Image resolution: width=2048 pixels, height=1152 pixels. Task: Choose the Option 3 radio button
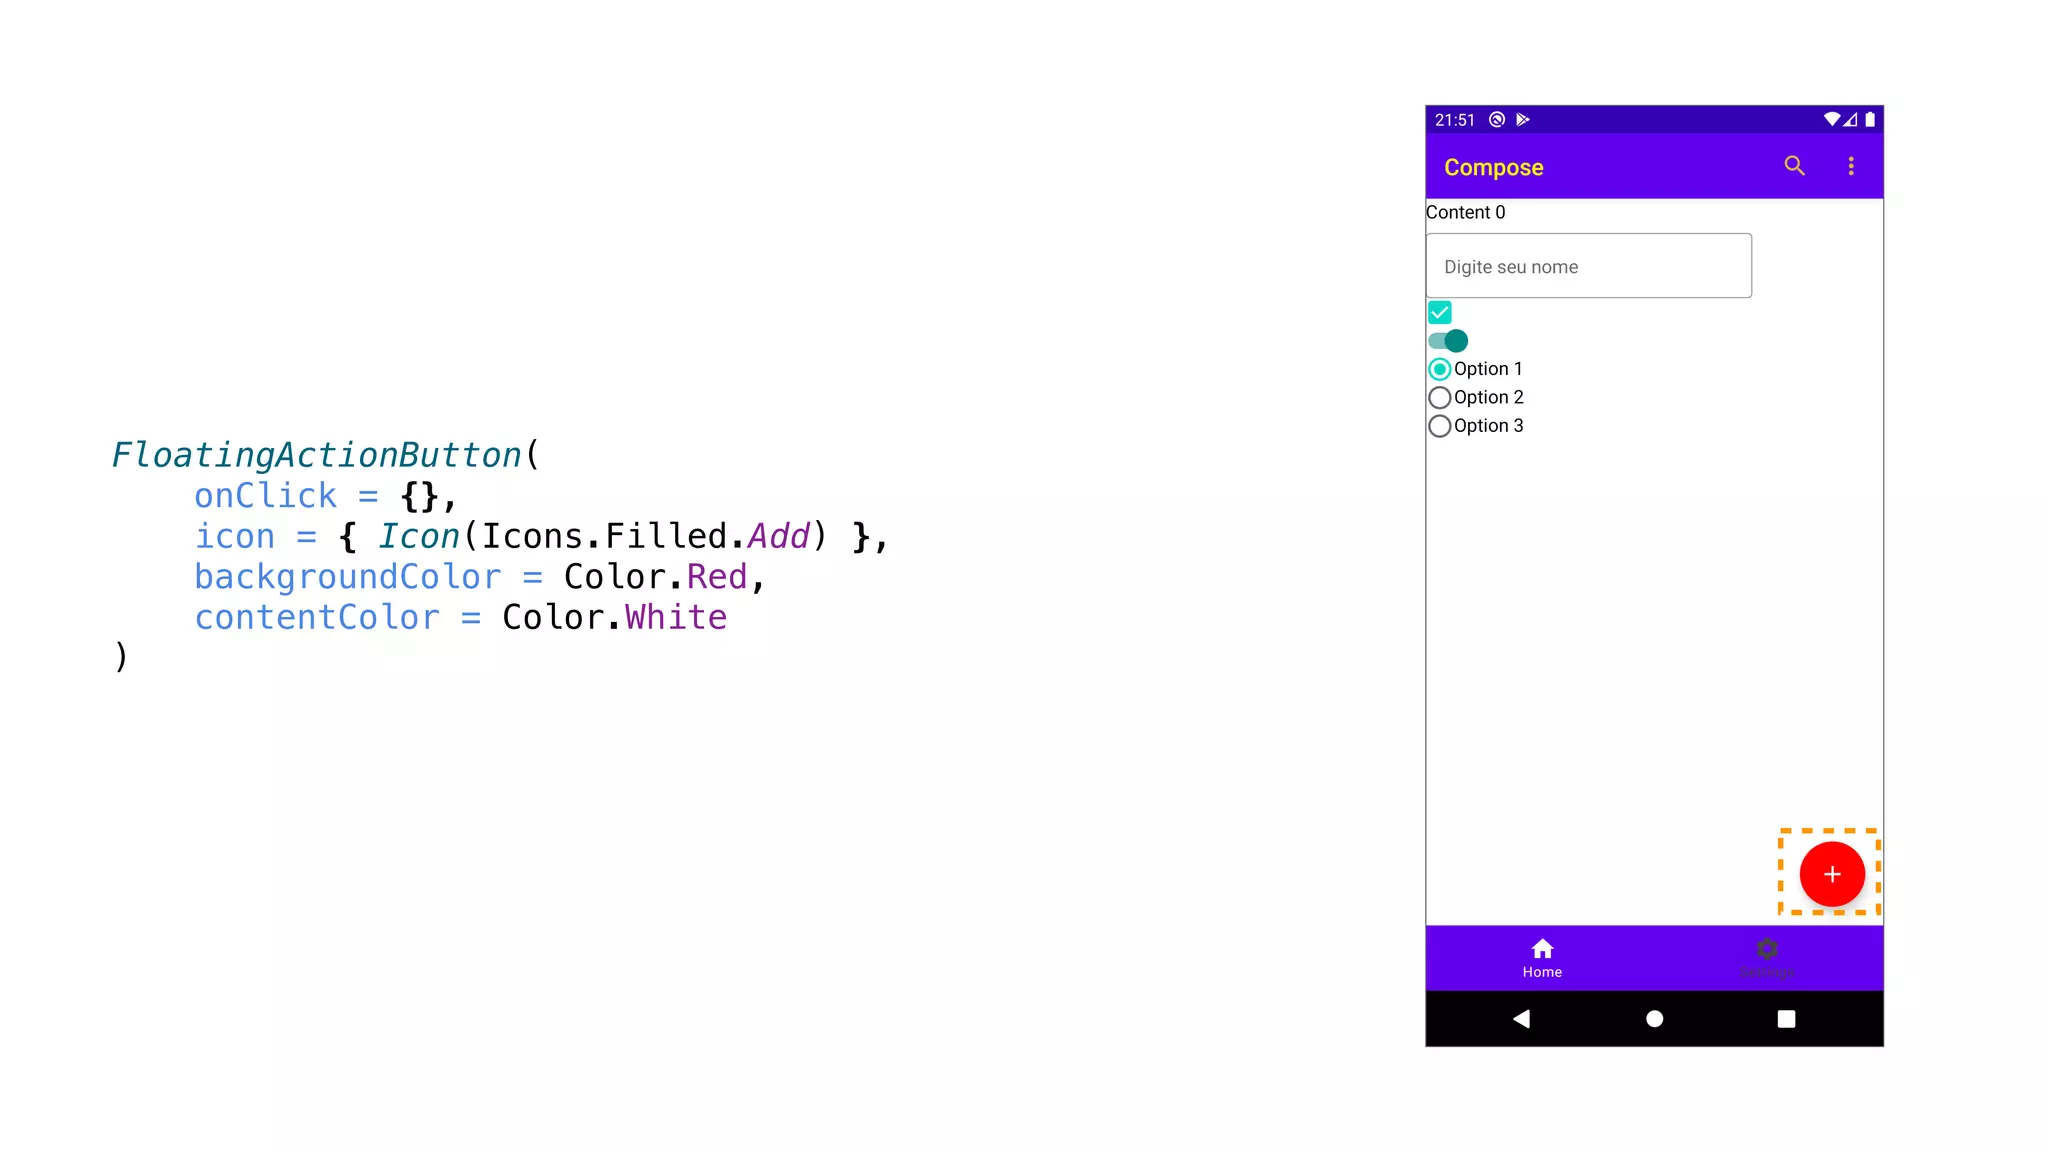click(1440, 426)
